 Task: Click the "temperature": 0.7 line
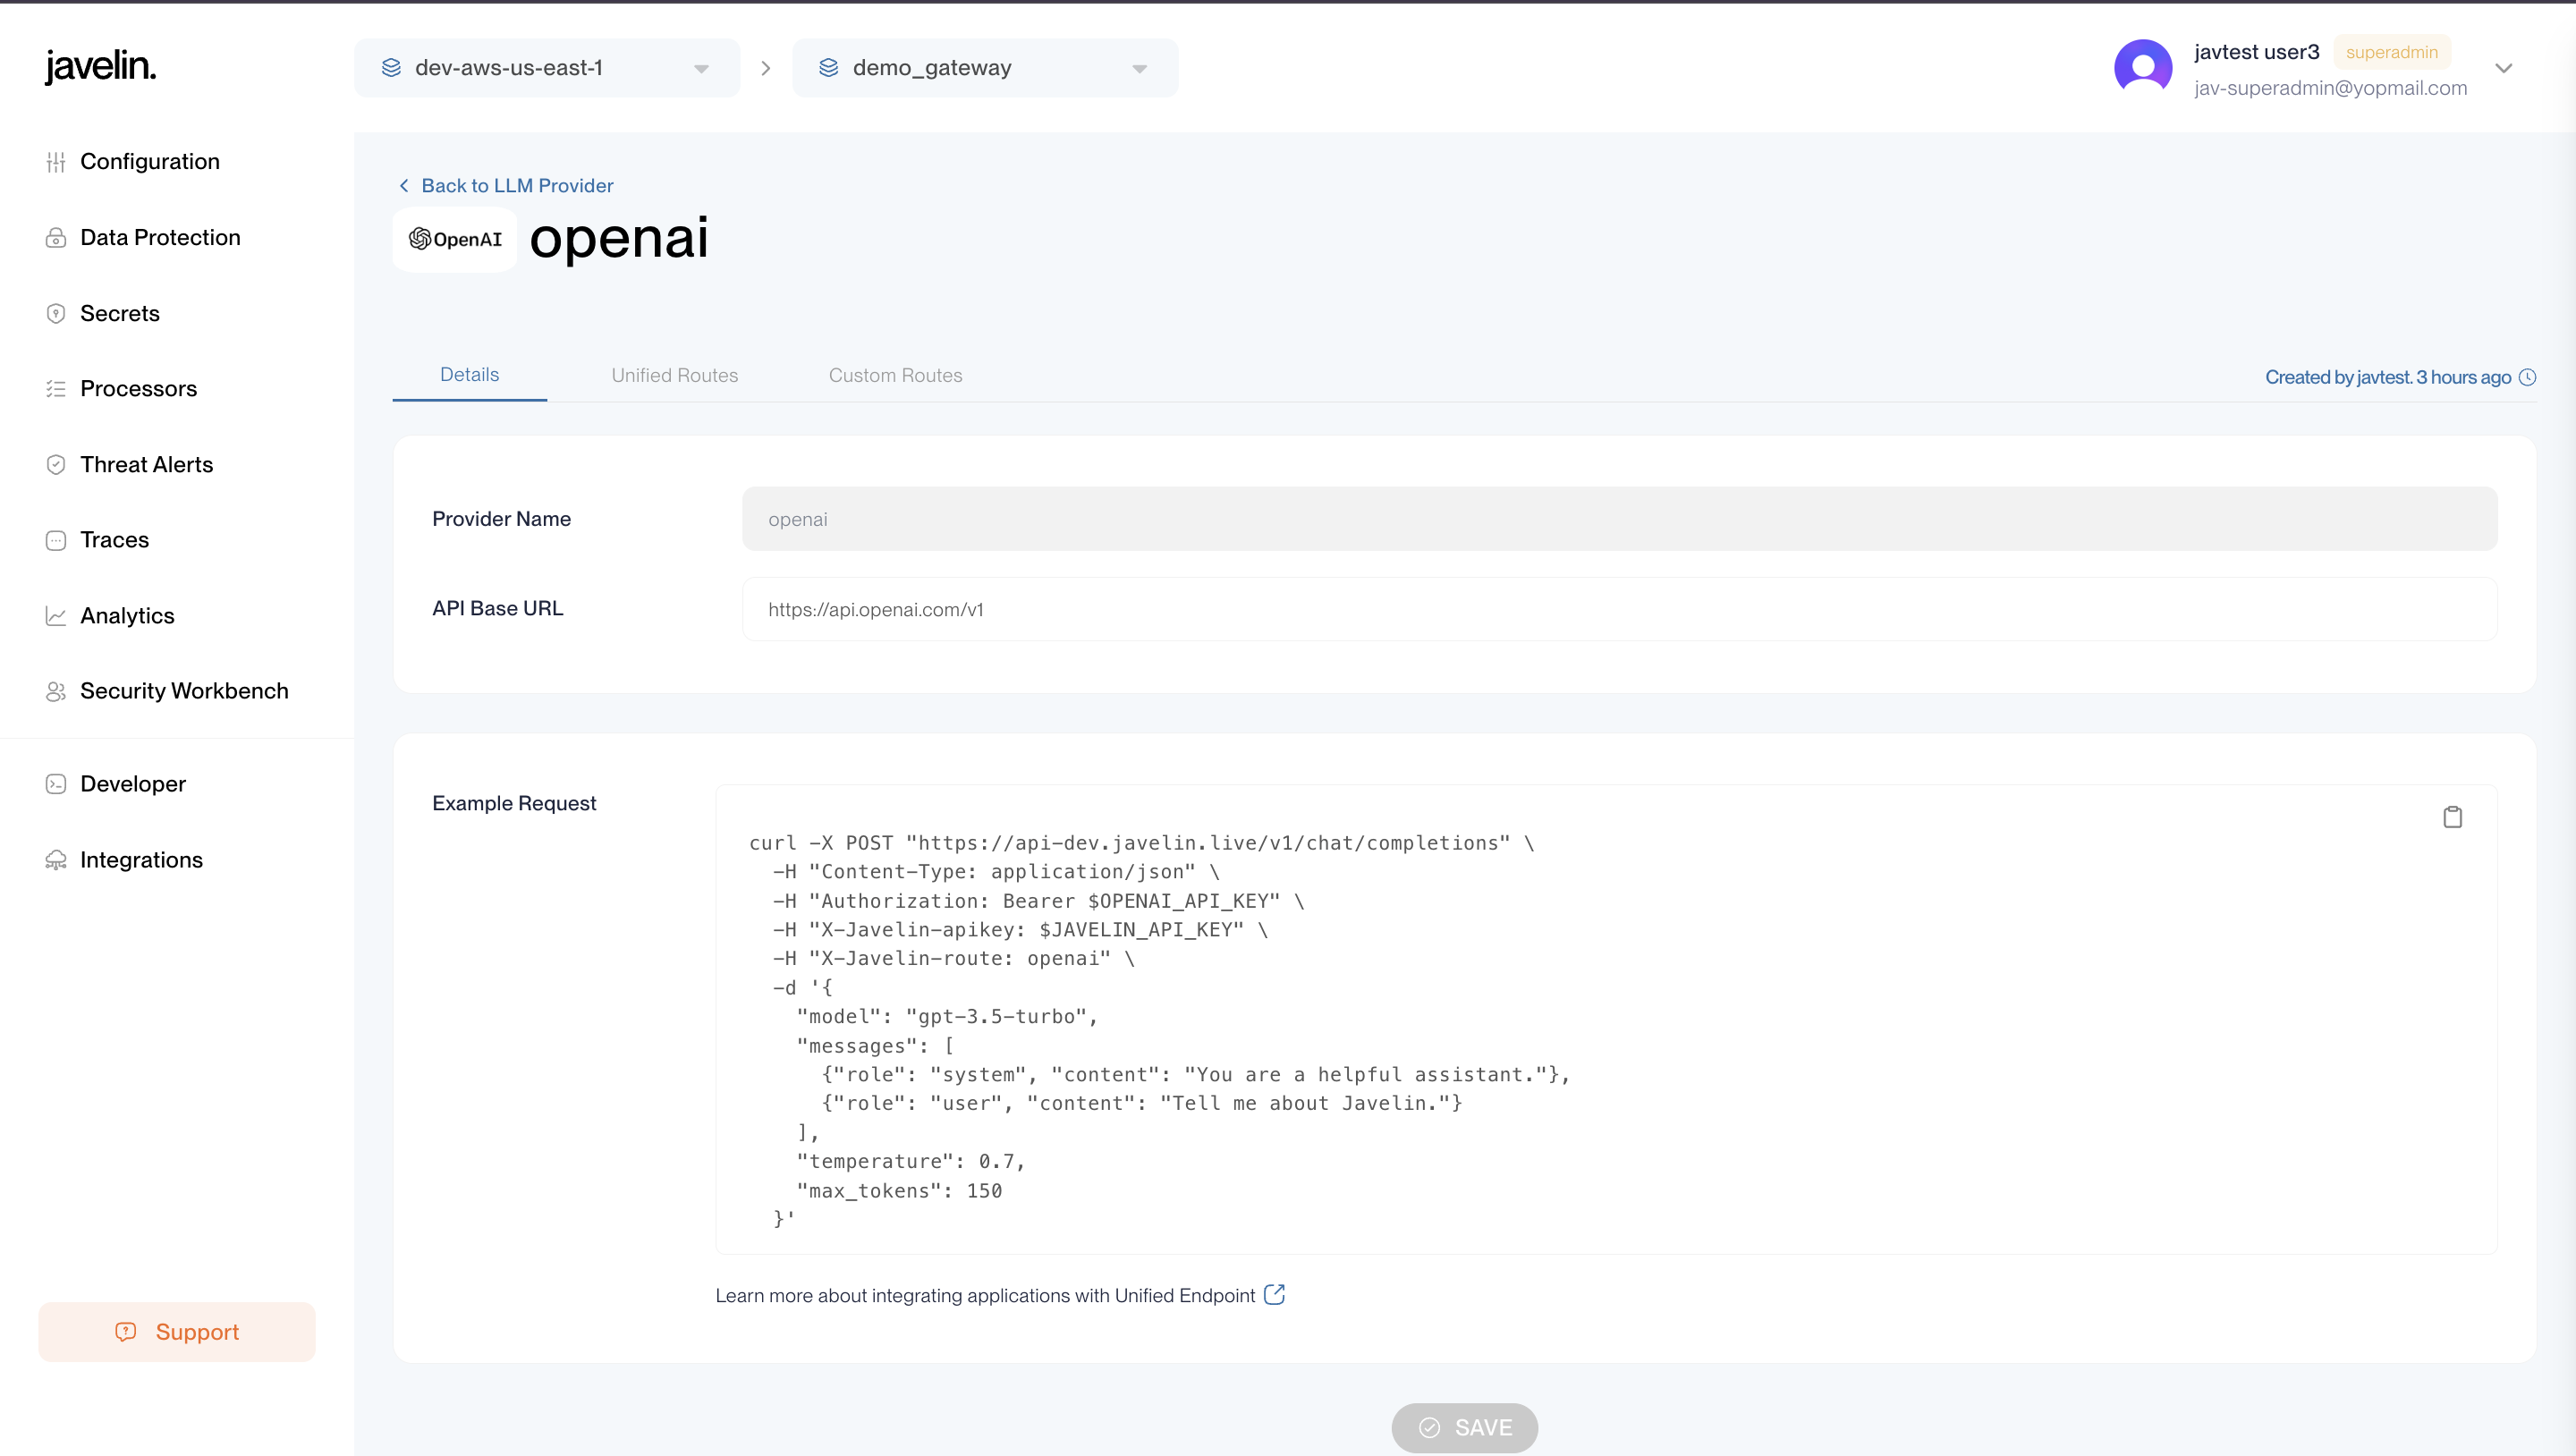pos(911,1162)
